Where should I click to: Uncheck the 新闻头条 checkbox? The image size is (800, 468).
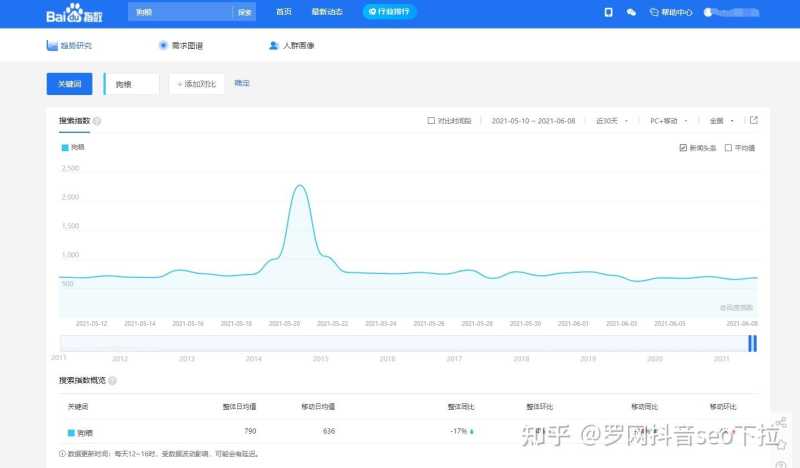coord(683,148)
